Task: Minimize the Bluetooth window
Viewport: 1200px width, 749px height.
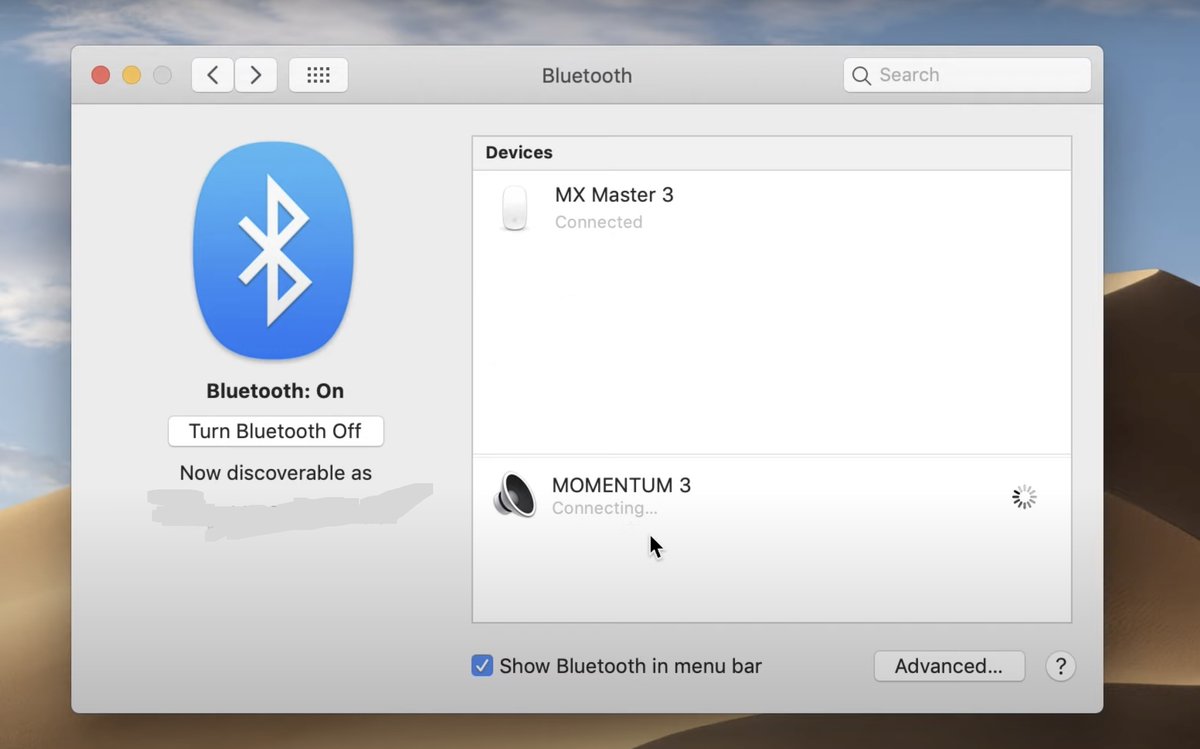Action: tap(131, 75)
